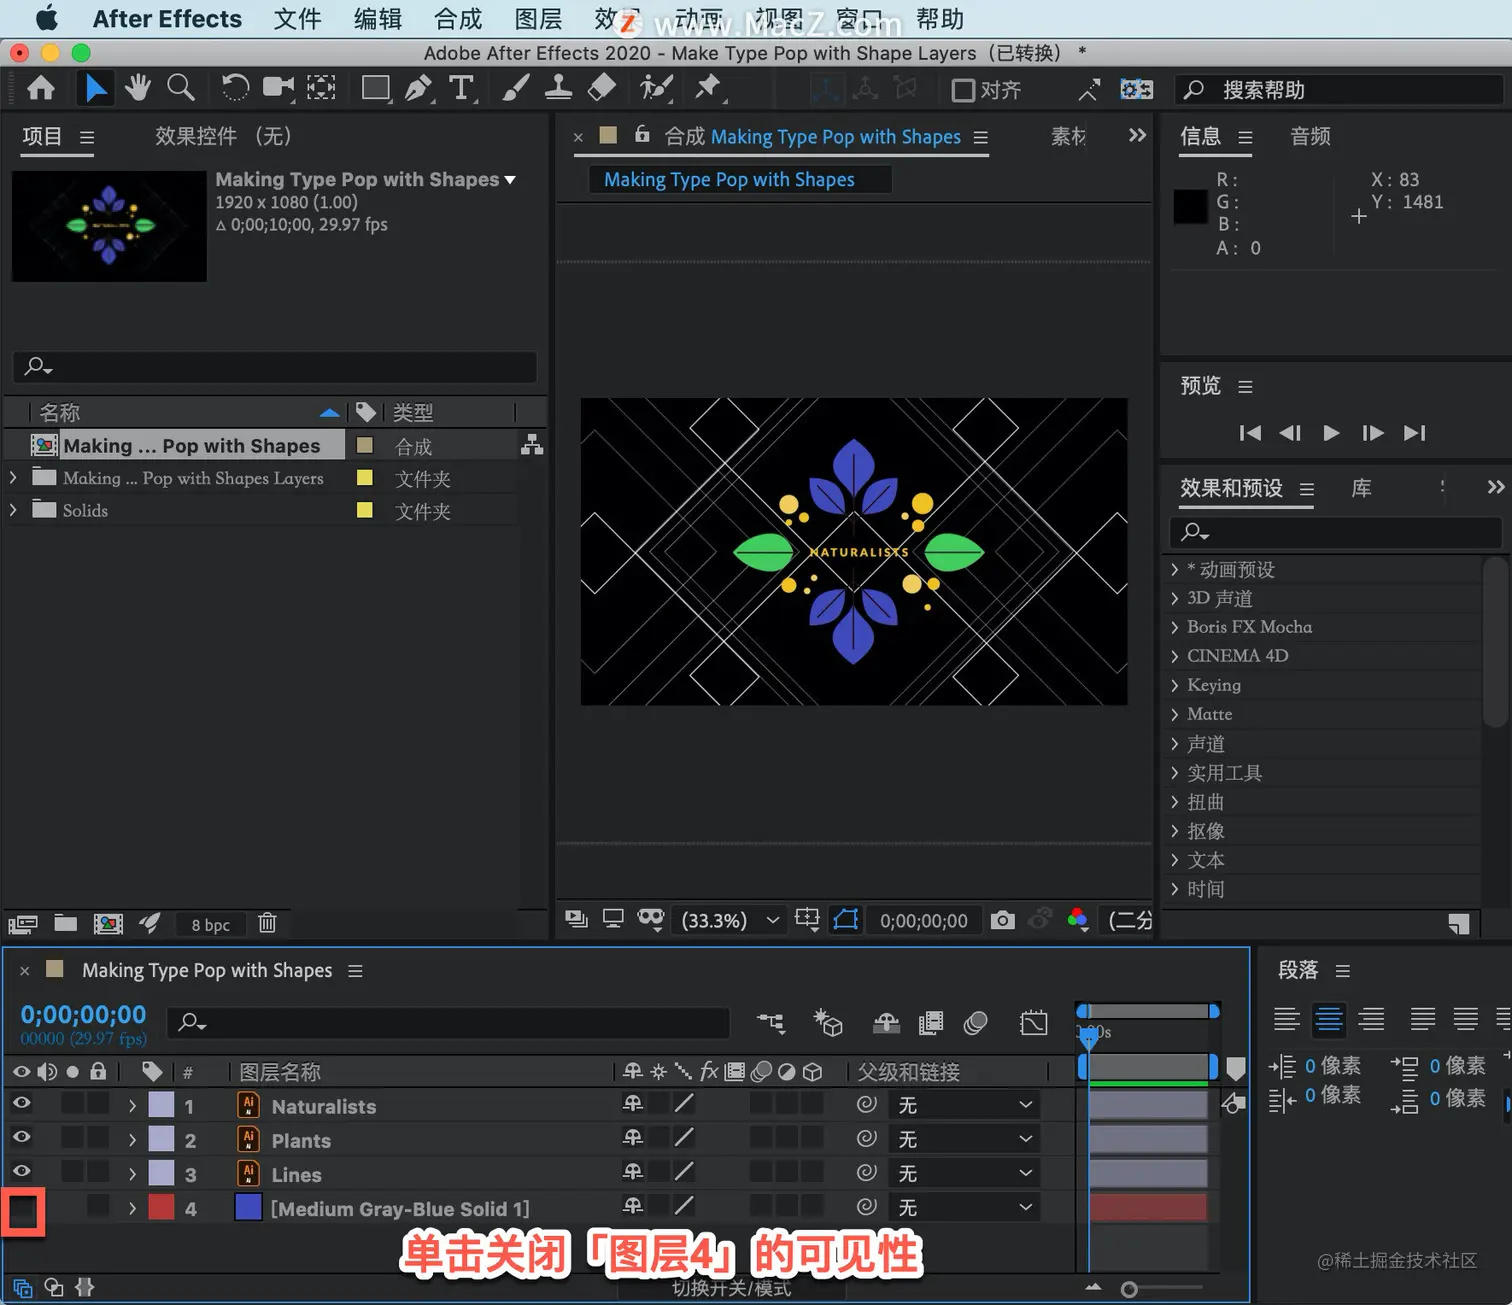This screenshot has height=1305, width=1512.
Task: Click the composition thumbnail in Project panel
Action: (x=109, y=226)
